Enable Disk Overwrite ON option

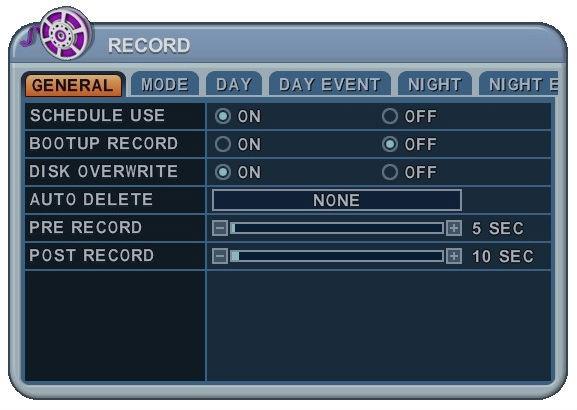click(223, 172)
